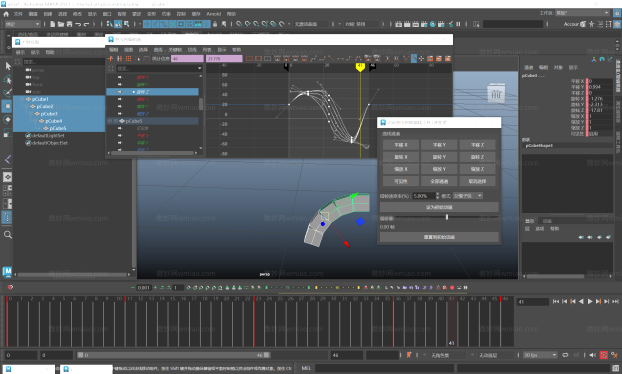The height and width of the screenshot is (374, 622).
Task: Click the go to end of playback button
Action: coord(615,301)
